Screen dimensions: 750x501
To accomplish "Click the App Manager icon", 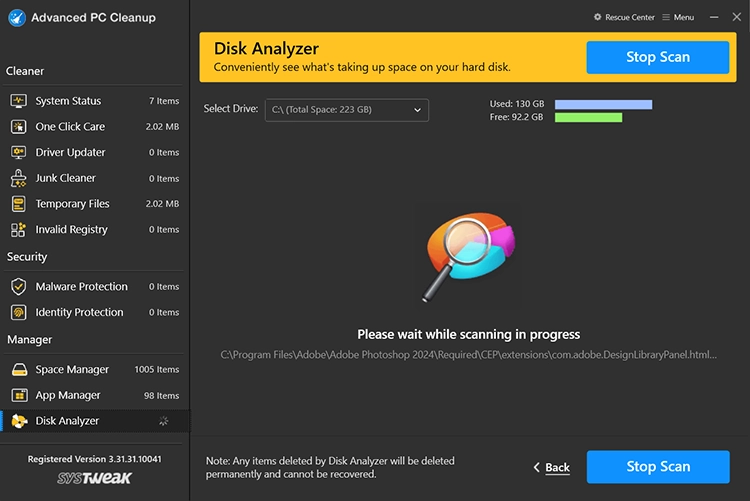I will click(18, 396).
